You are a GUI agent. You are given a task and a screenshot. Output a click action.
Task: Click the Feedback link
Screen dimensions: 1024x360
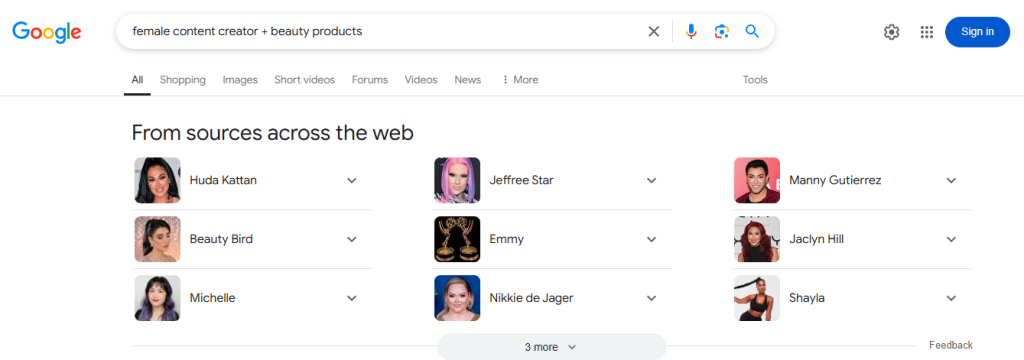point(951,345)
